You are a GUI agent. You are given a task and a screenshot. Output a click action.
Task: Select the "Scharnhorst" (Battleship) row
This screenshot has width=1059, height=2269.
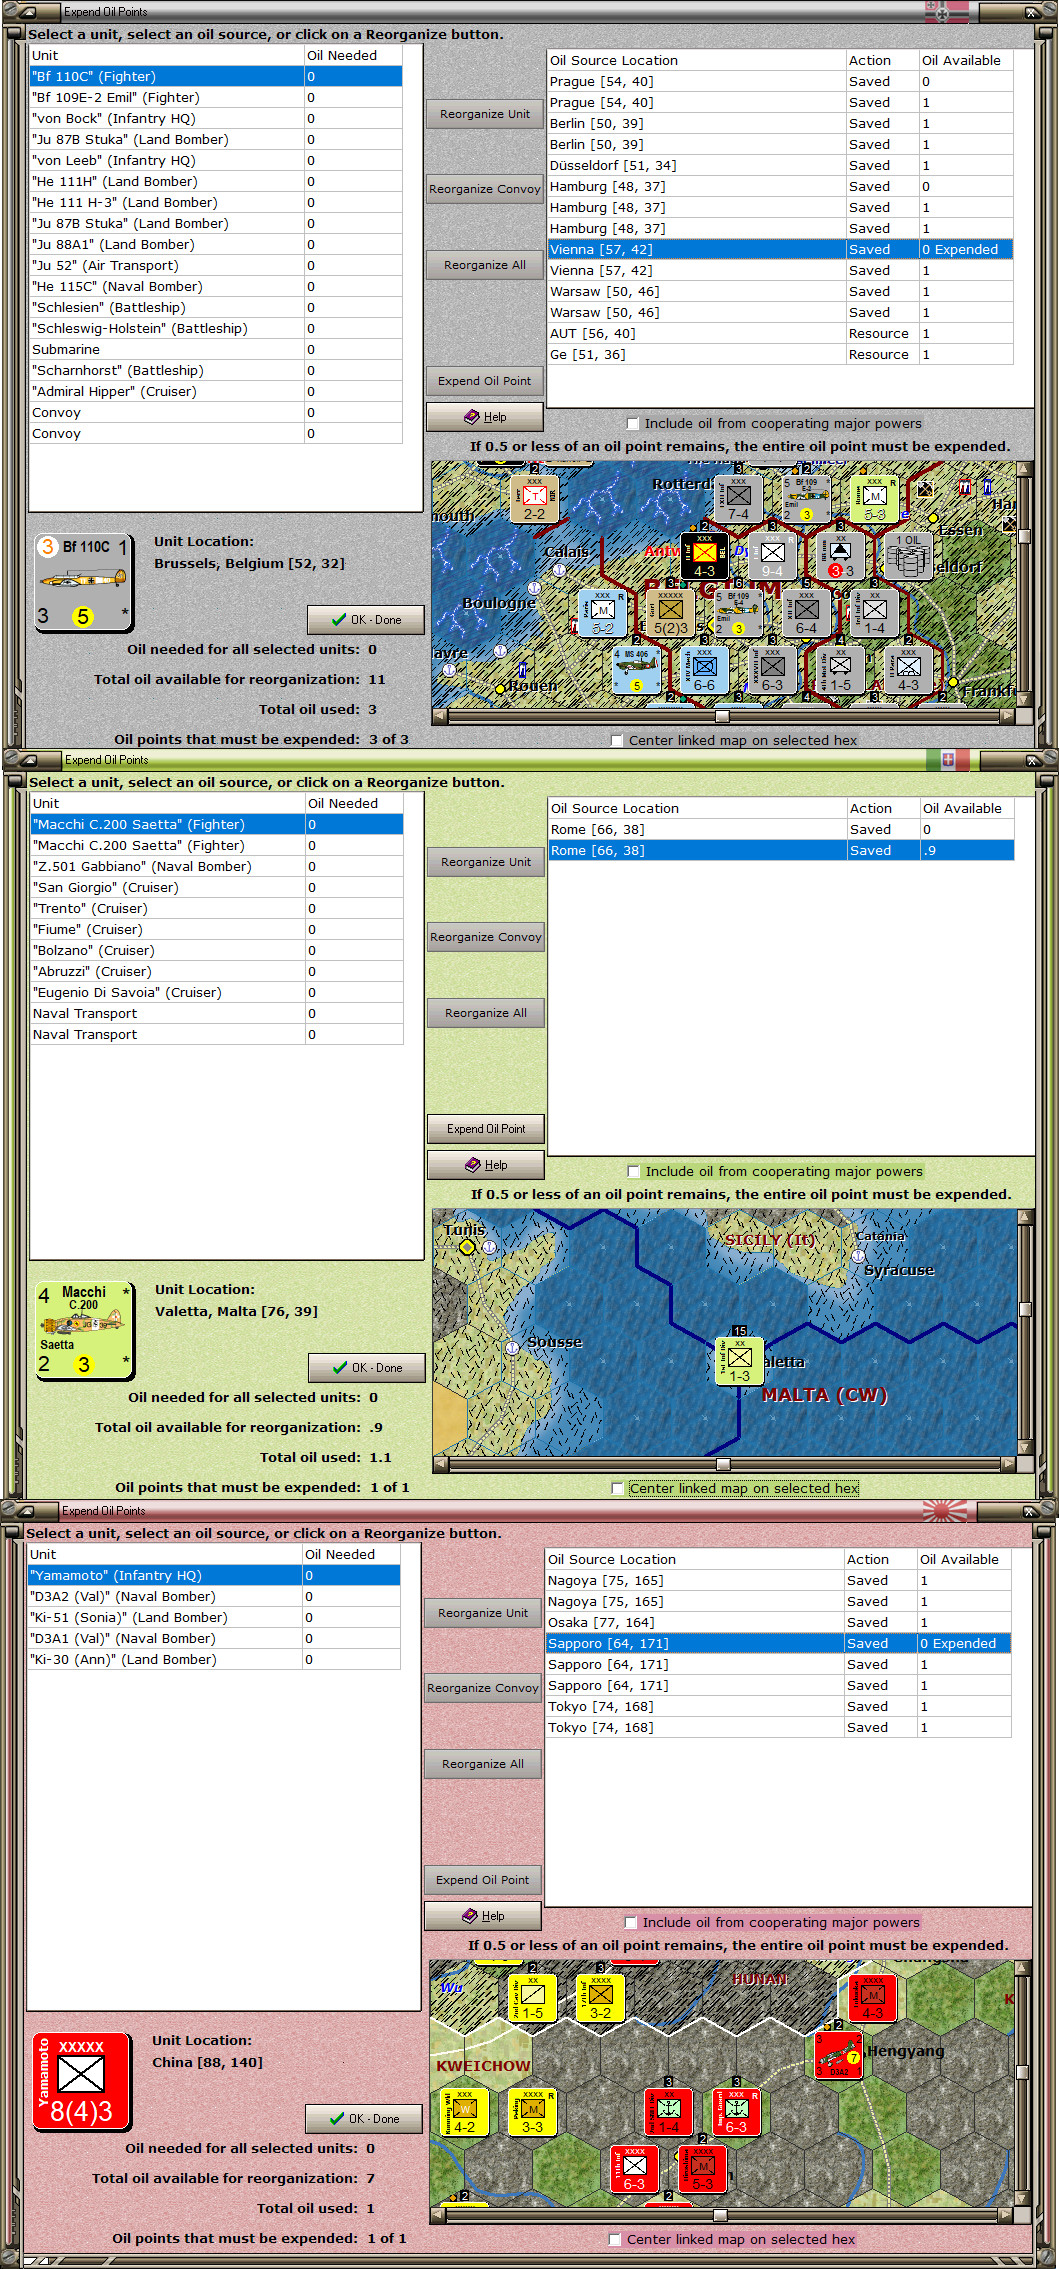point(216,371)
